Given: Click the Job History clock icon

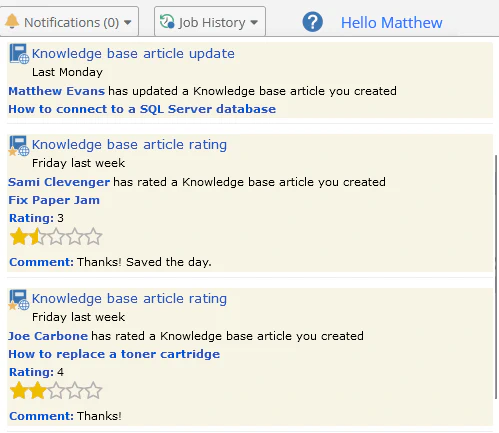Looking at the screenshot, I should [x=167, y=22].
